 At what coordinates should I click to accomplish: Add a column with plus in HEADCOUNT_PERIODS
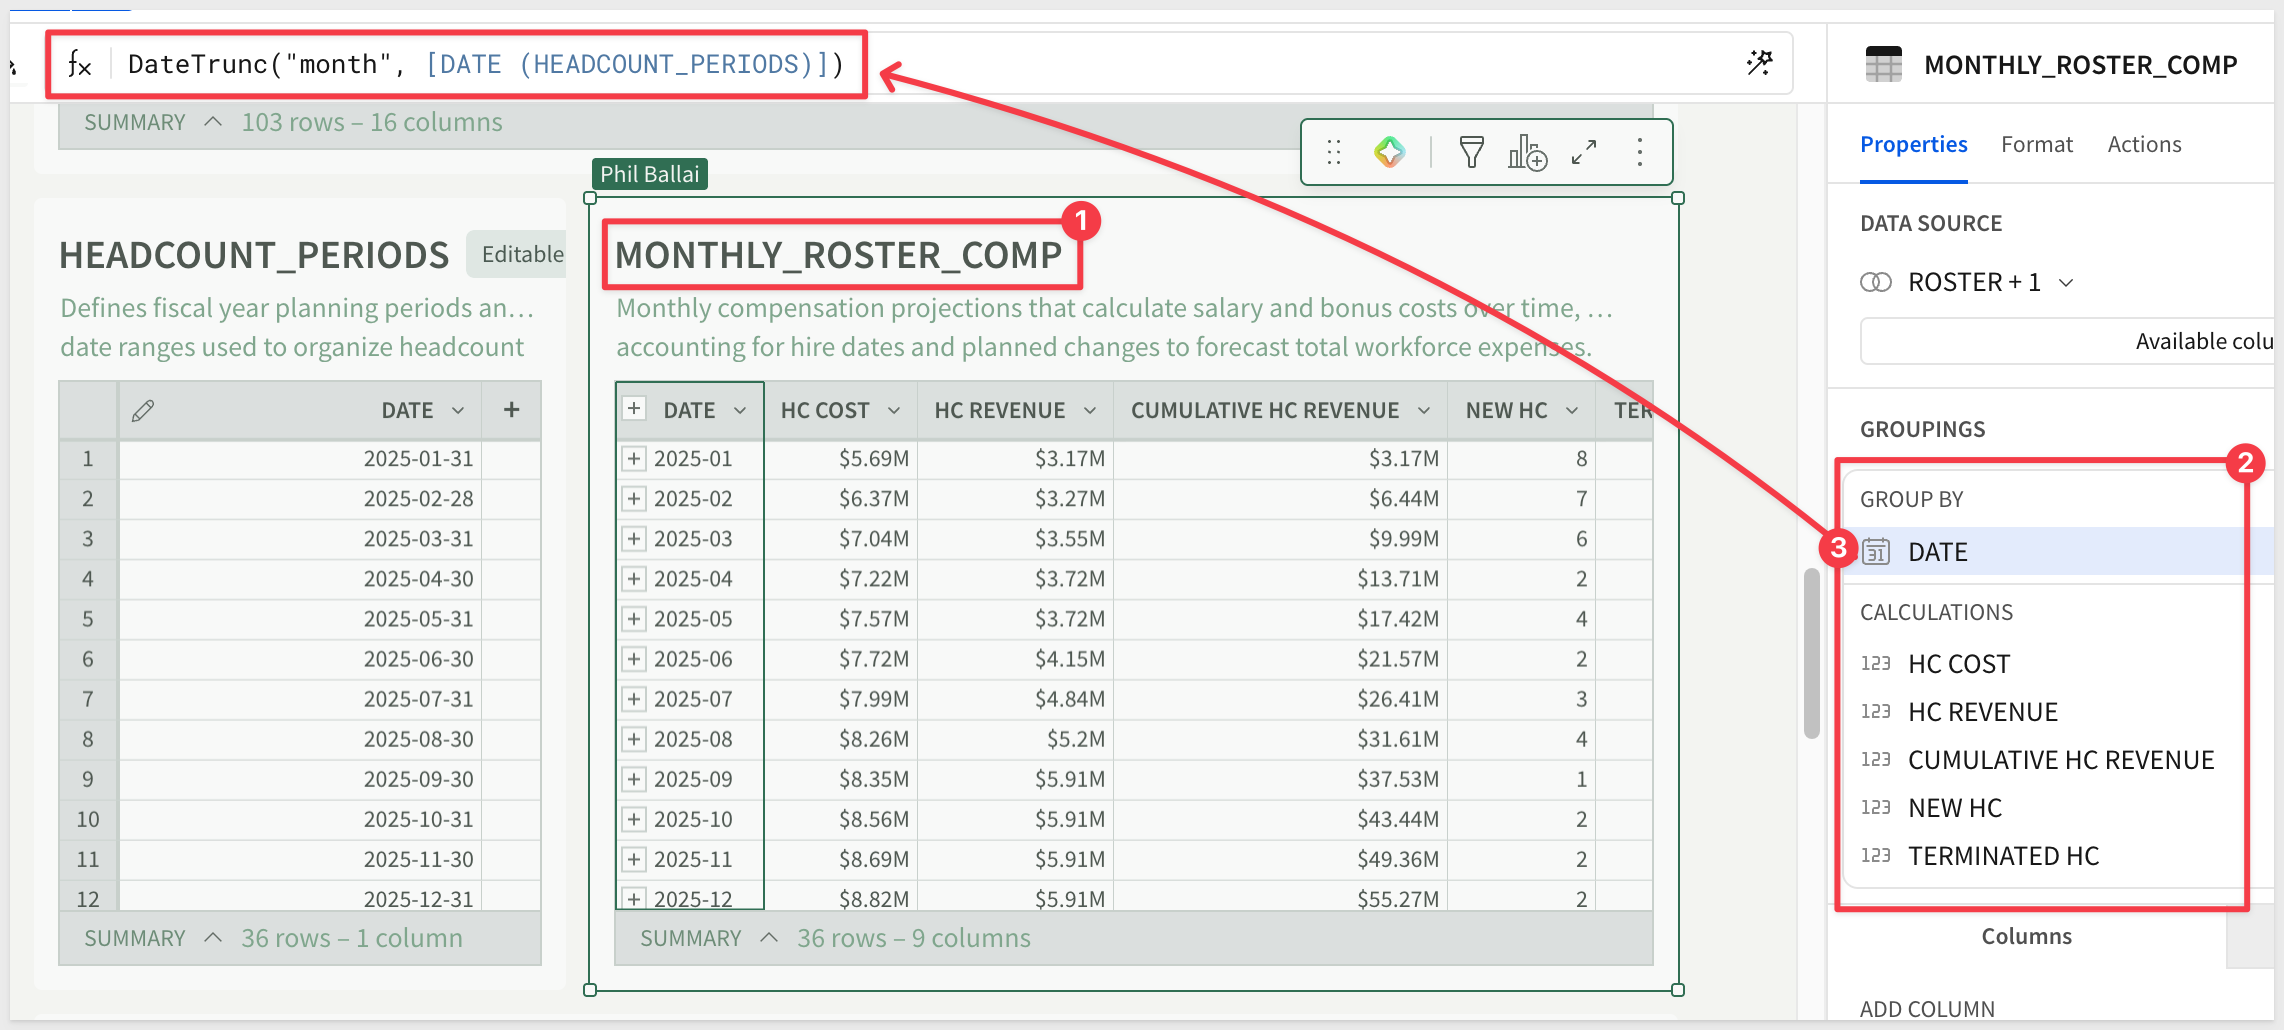tap(511, 410)
